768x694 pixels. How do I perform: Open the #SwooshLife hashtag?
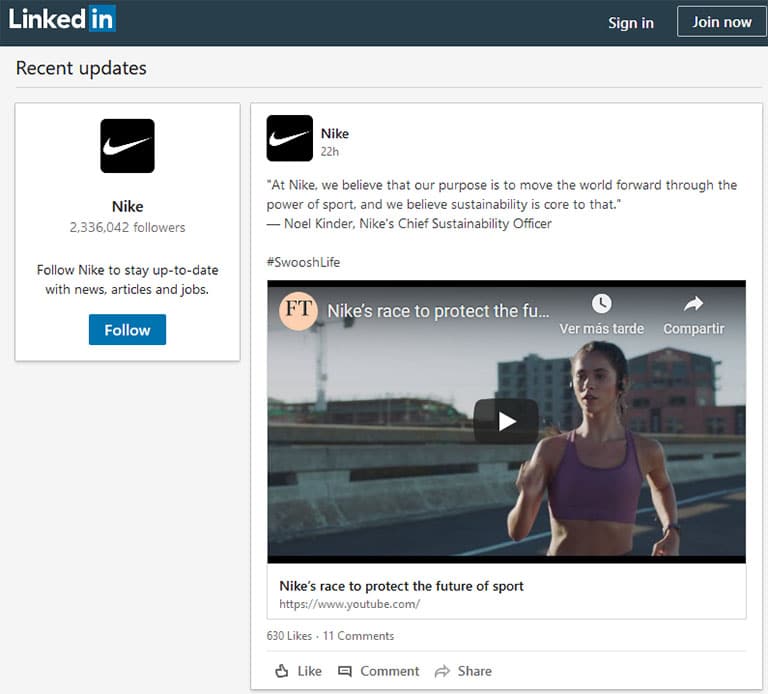click(x=303, y=262)
